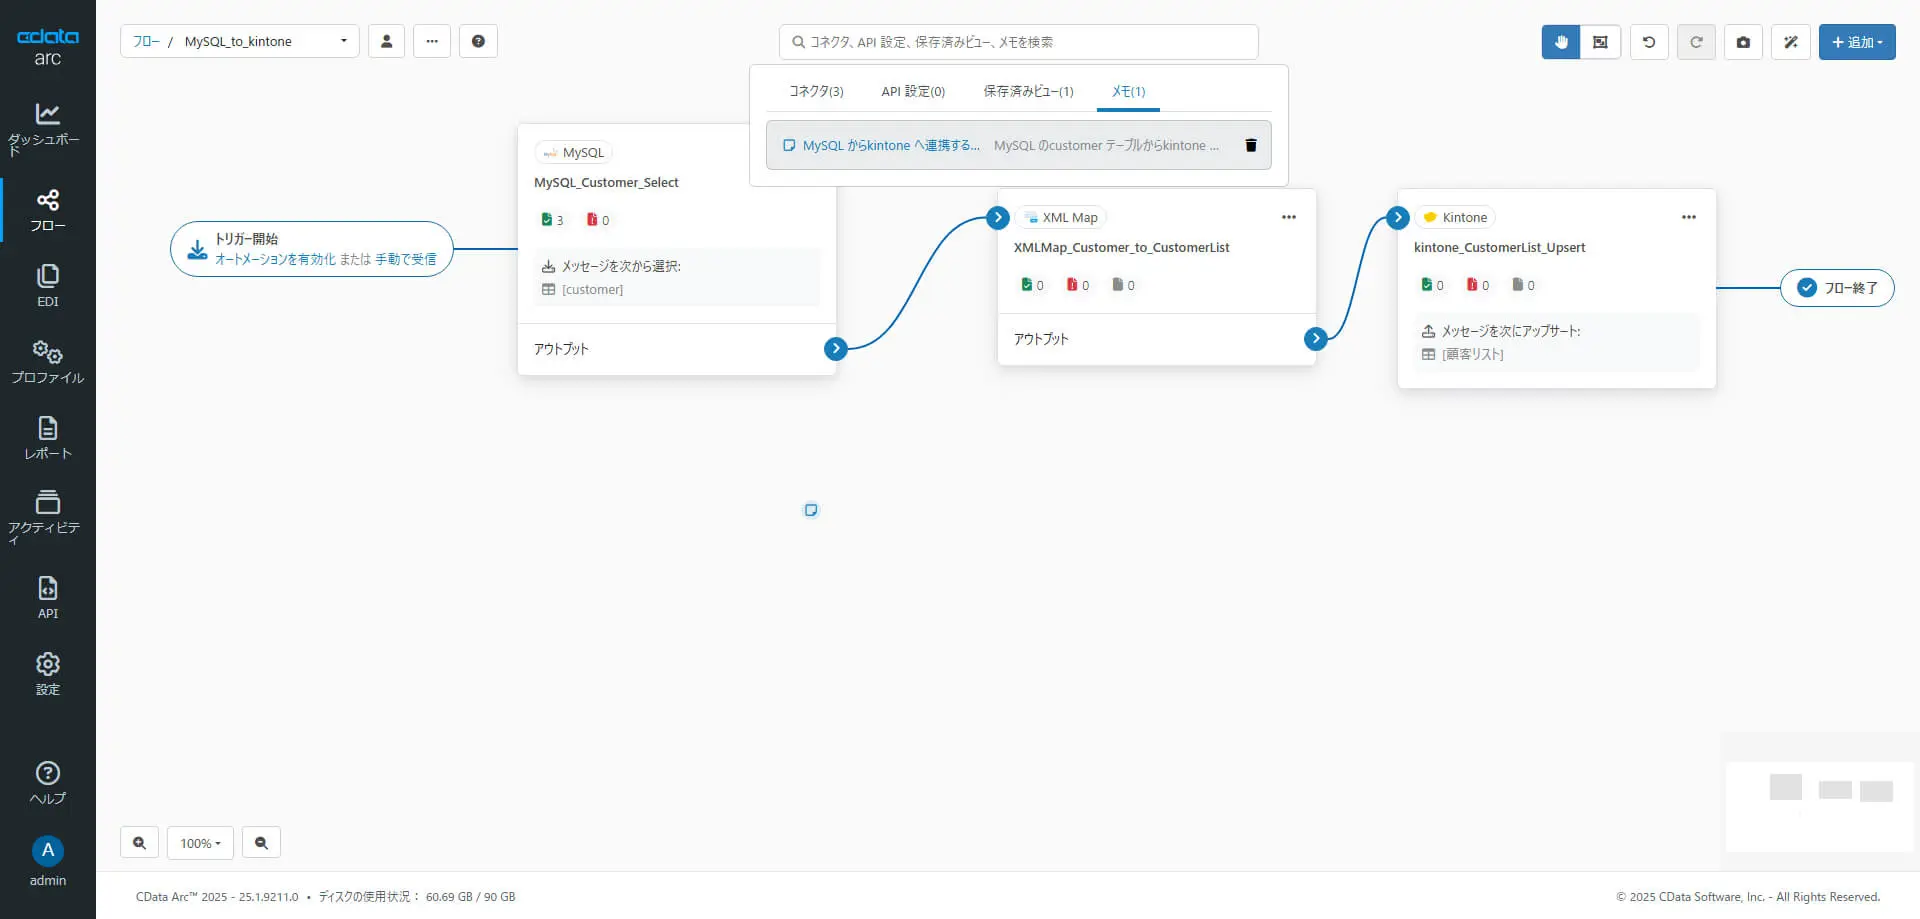Click the MySQL connector output port arrow

836,348
